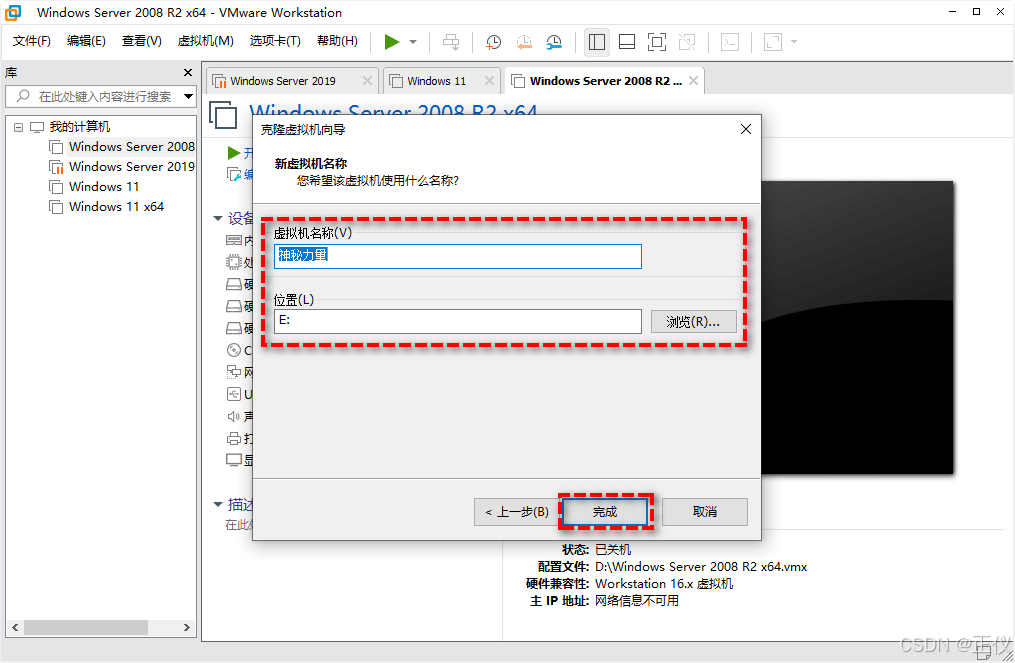The image size is (1015, 663).
Task: Open the 虚拟机(M) menu
Action: click(206, 41)
